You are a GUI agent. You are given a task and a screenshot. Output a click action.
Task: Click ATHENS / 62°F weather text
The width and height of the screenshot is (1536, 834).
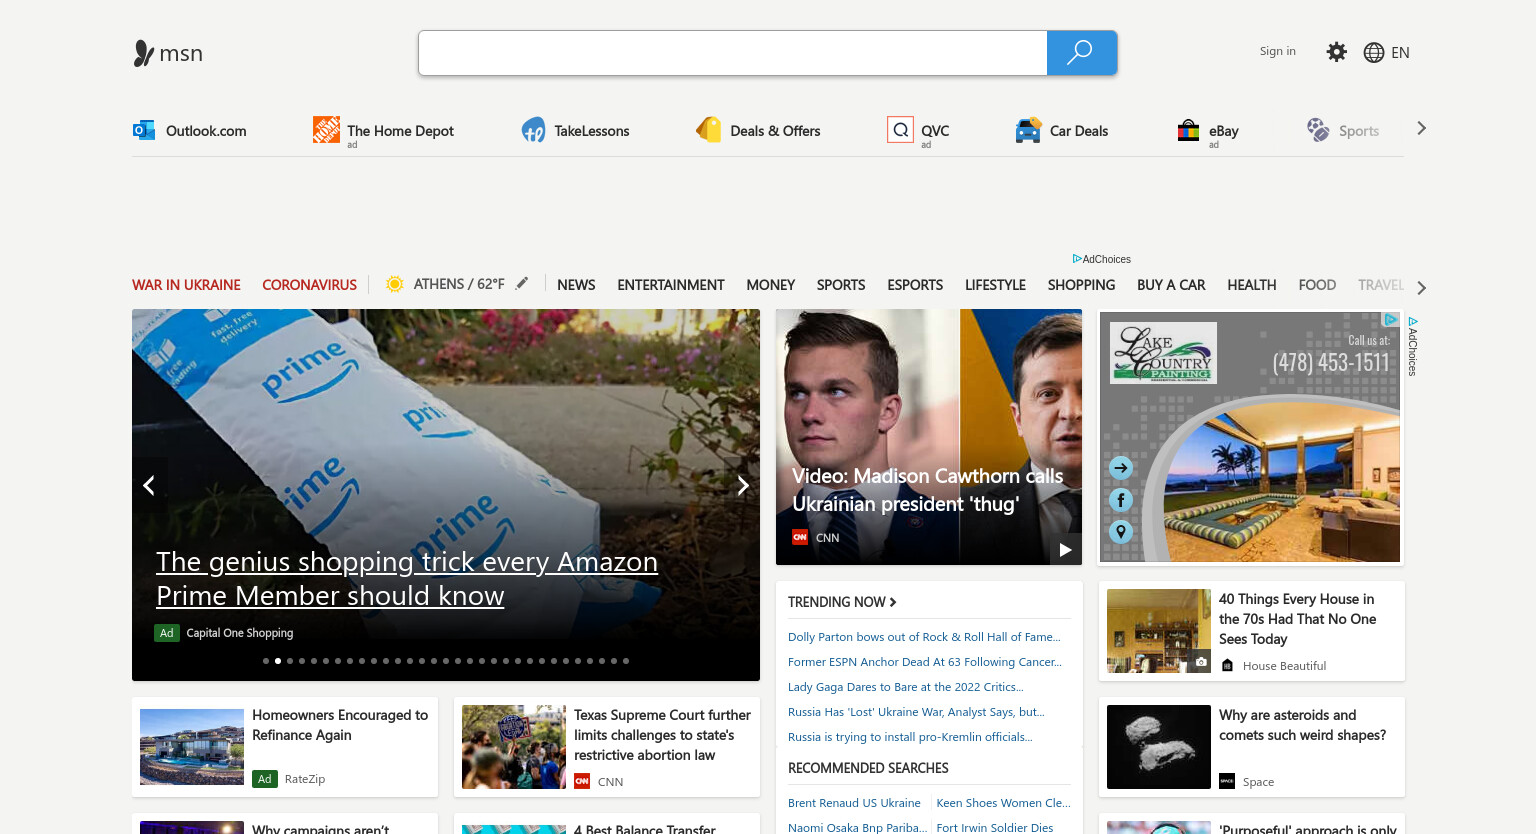(x=459, y=284)
